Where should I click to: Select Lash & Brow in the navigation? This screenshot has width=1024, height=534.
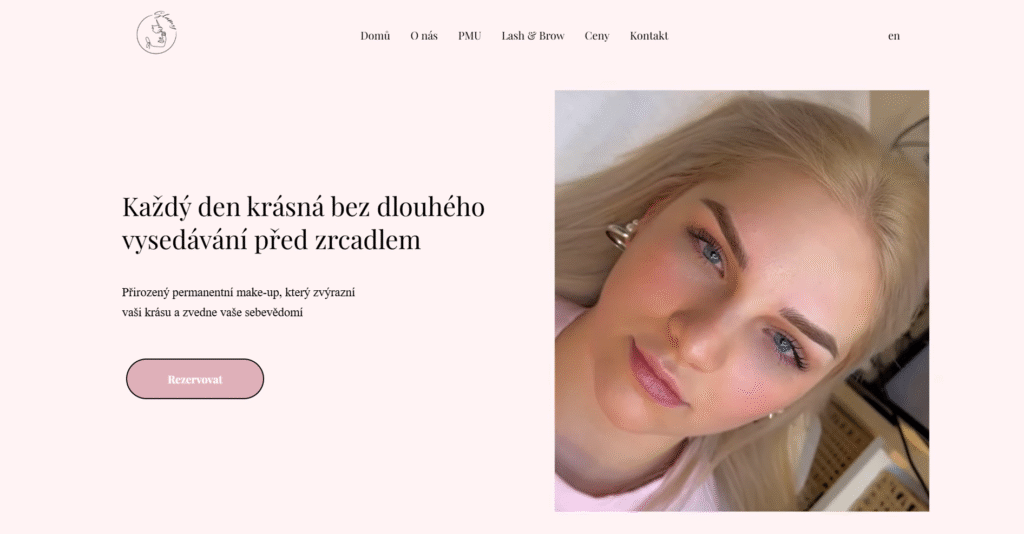(533, 36)
